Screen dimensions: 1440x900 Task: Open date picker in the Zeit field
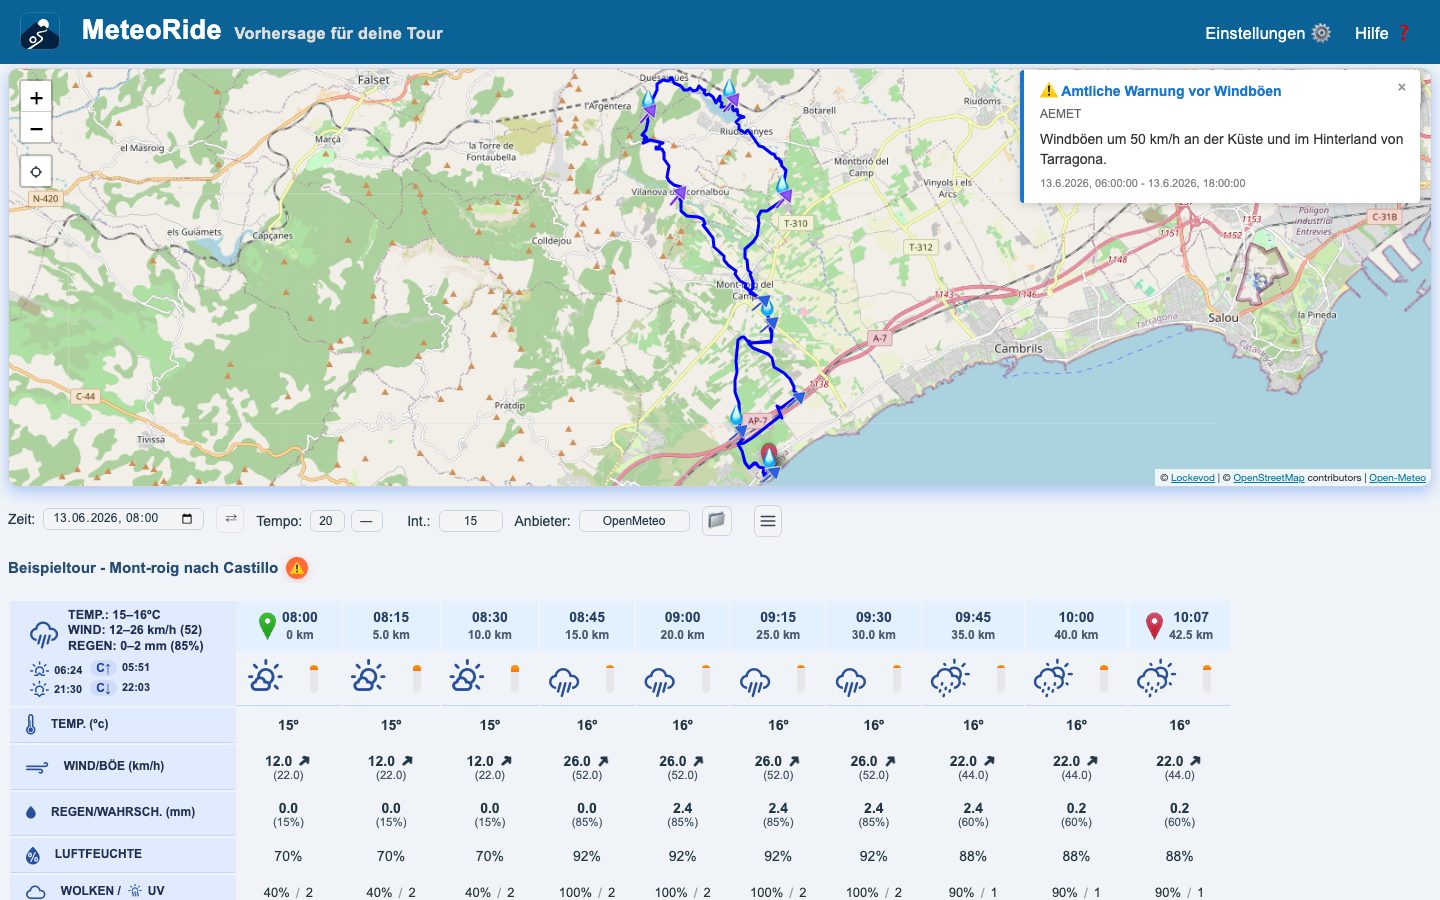coord(186,519)
